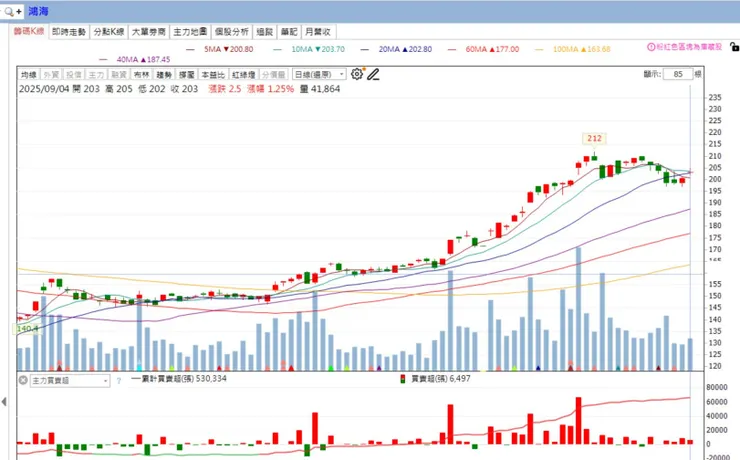The height and width of the screenshot is (460, 740).
Task: Open the 主力買賣超 indicator dropdown
Action: [70, 380]
